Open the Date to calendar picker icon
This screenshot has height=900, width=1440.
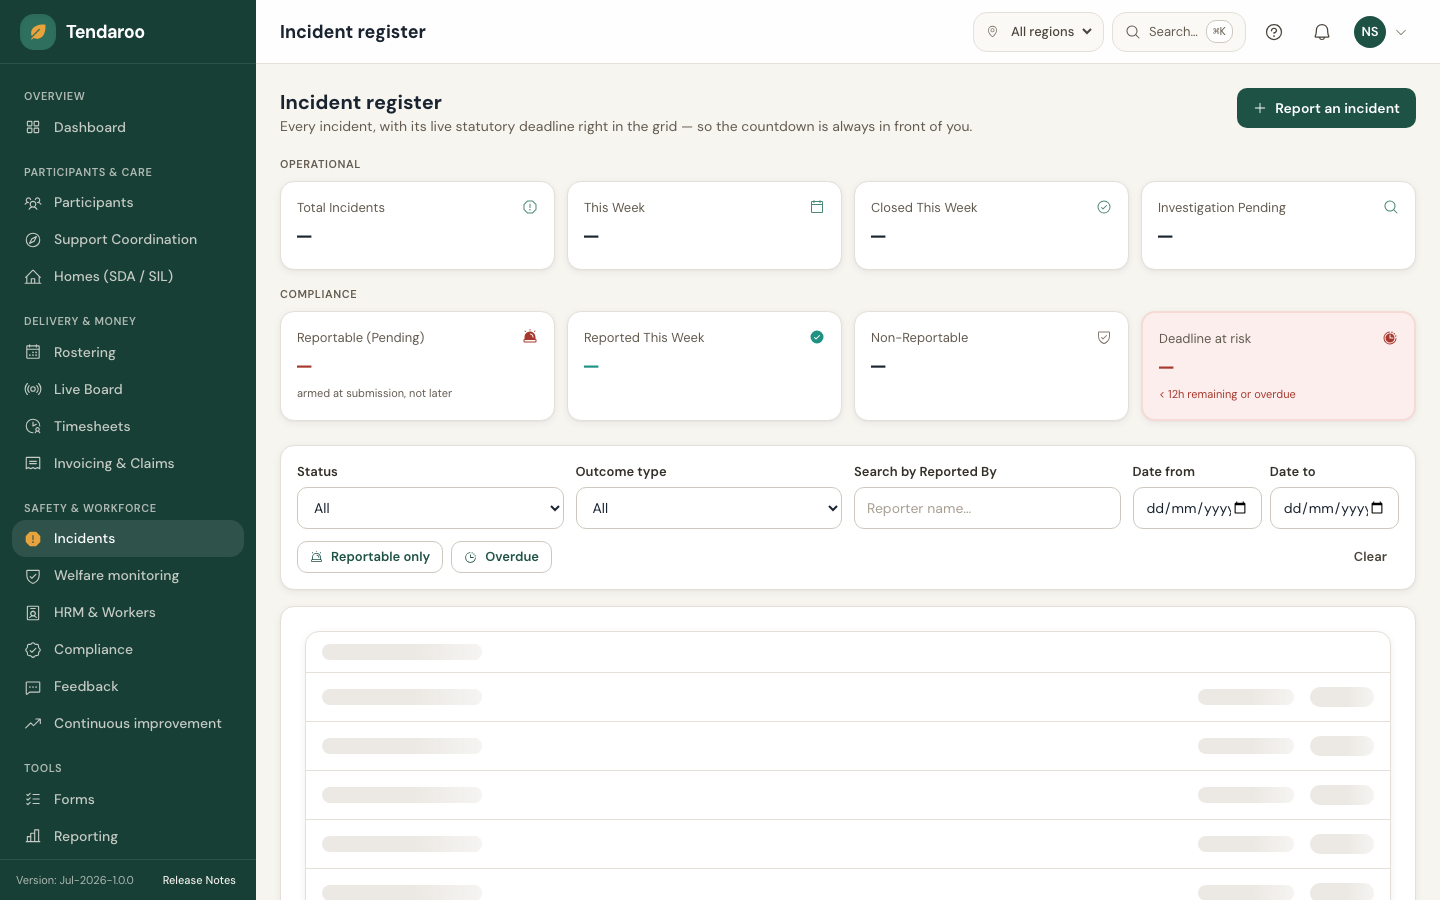click(1377, 508)
